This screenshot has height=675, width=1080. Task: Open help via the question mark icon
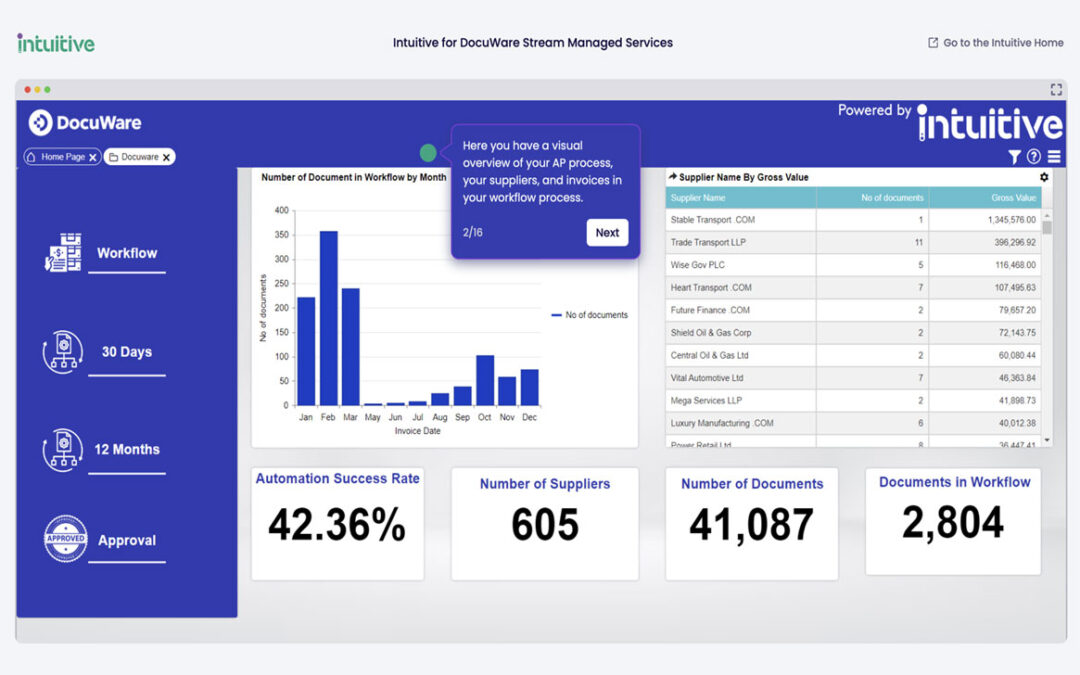(1034, 157)
